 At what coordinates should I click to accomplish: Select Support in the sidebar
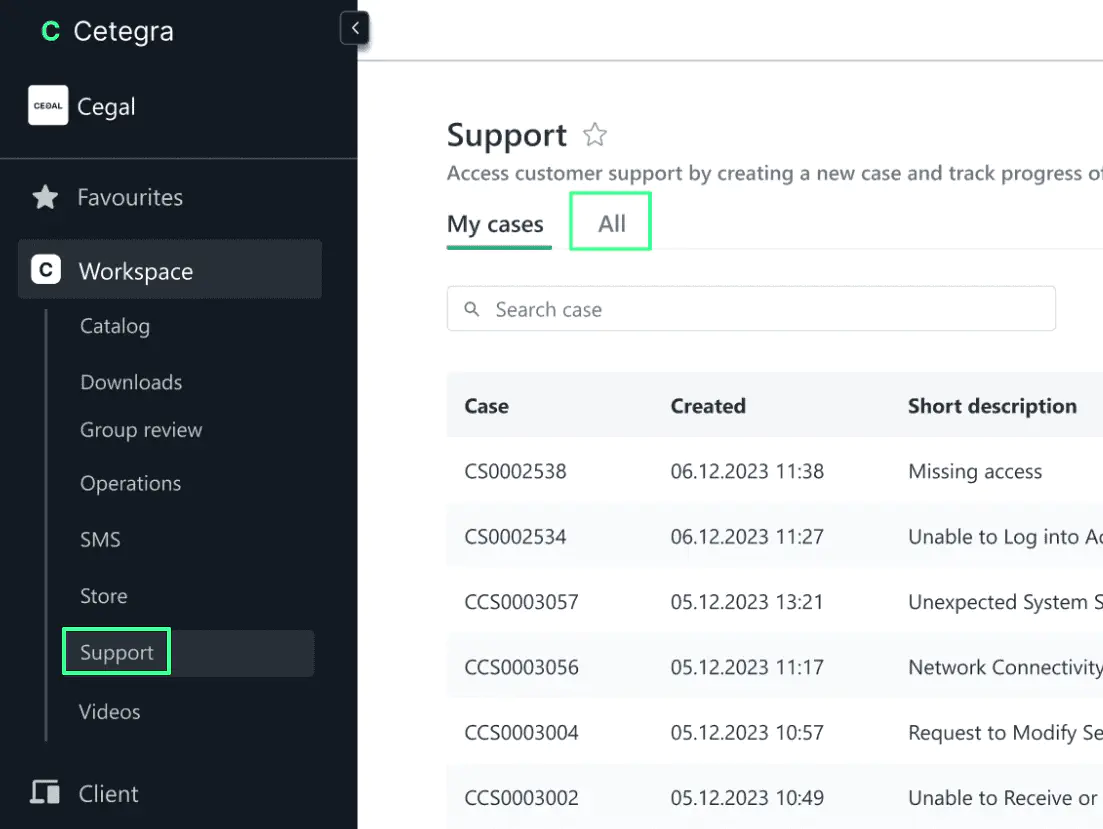(117, 652)
